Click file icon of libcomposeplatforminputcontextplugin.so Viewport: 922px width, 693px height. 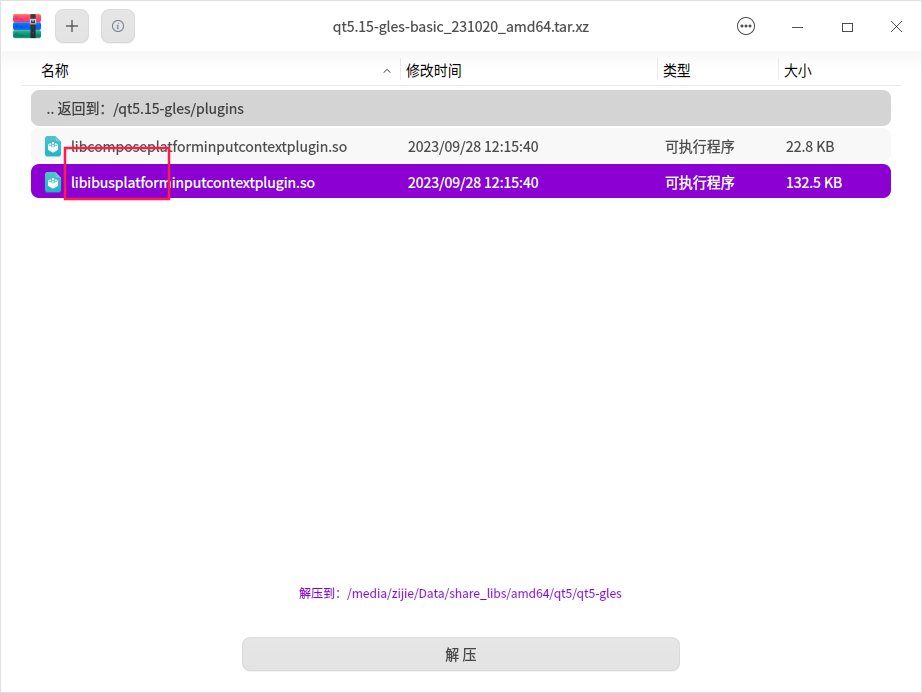(x=53, y=146)
